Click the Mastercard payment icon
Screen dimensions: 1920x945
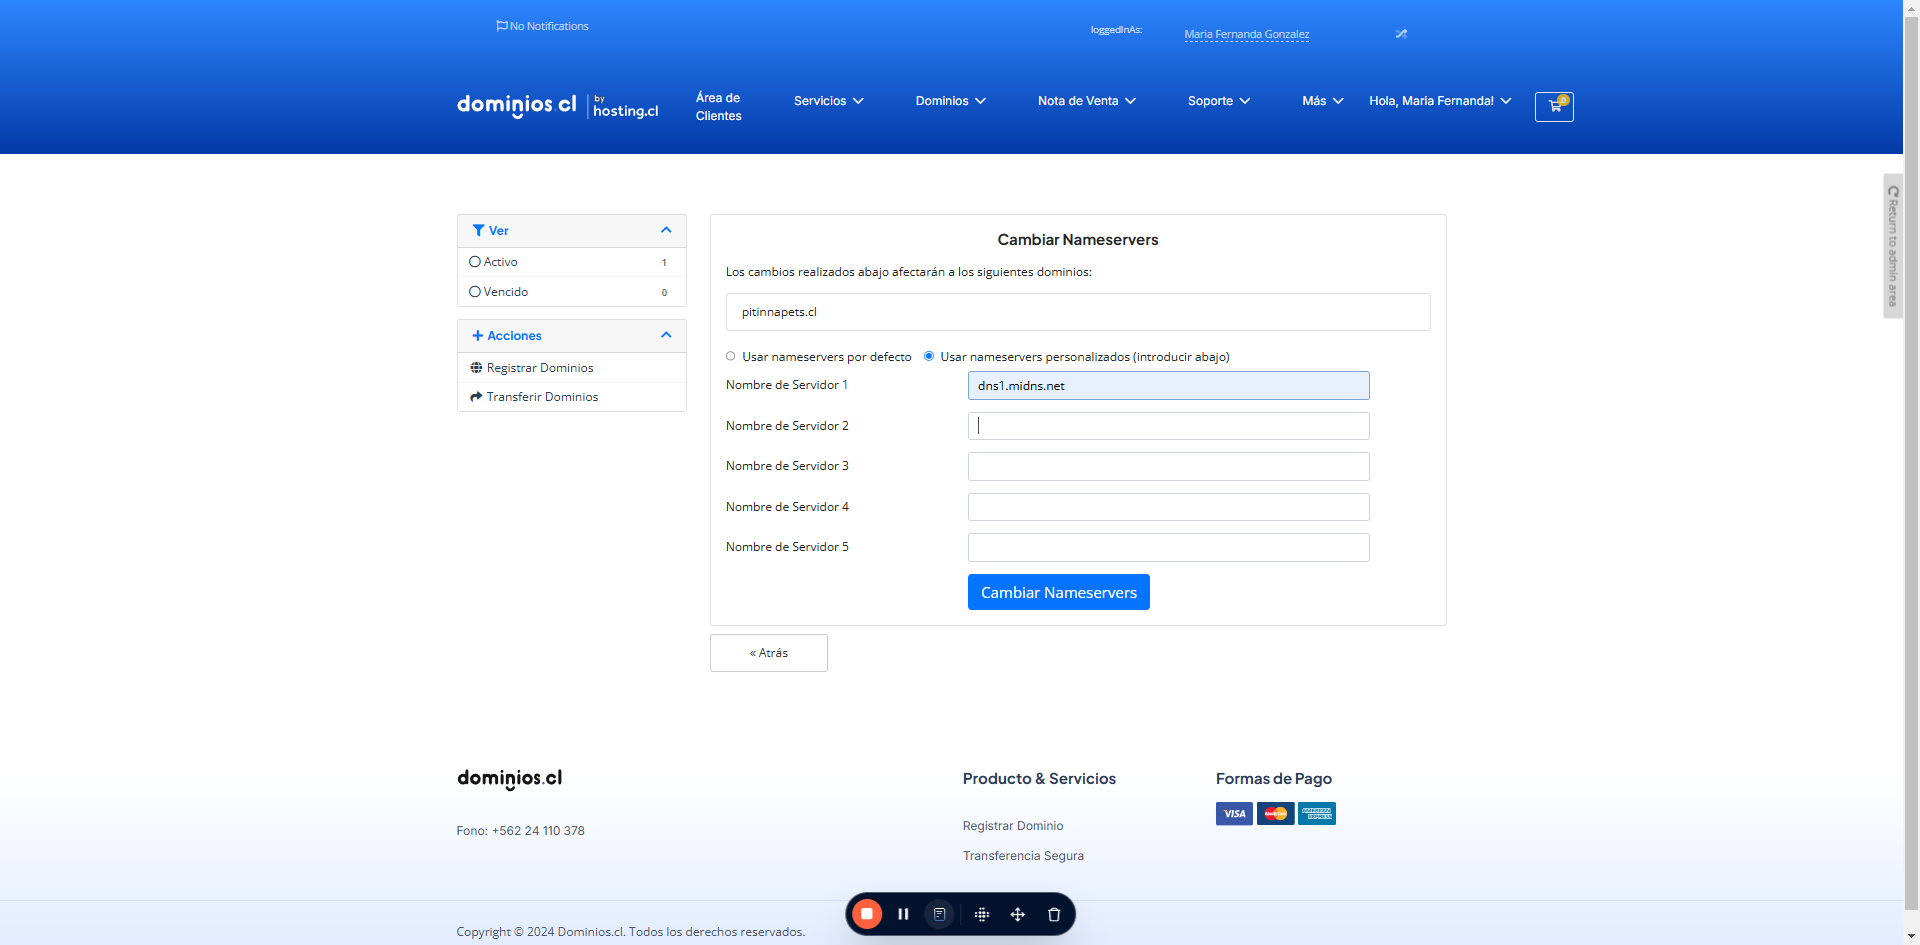(1275, 814)
